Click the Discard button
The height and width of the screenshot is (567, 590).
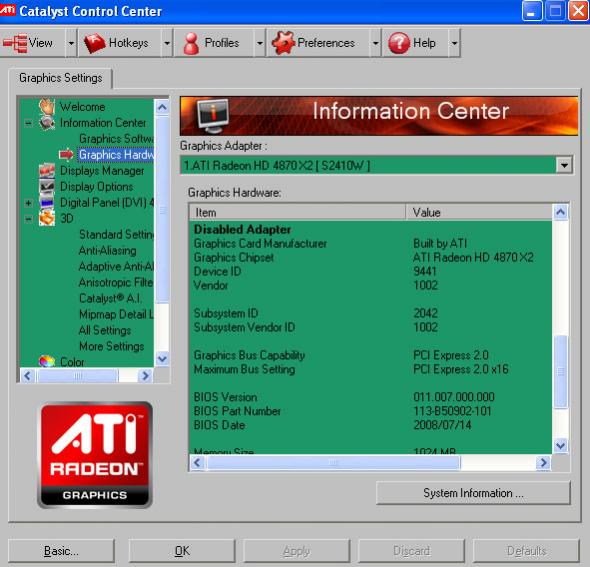click(411, 551)
